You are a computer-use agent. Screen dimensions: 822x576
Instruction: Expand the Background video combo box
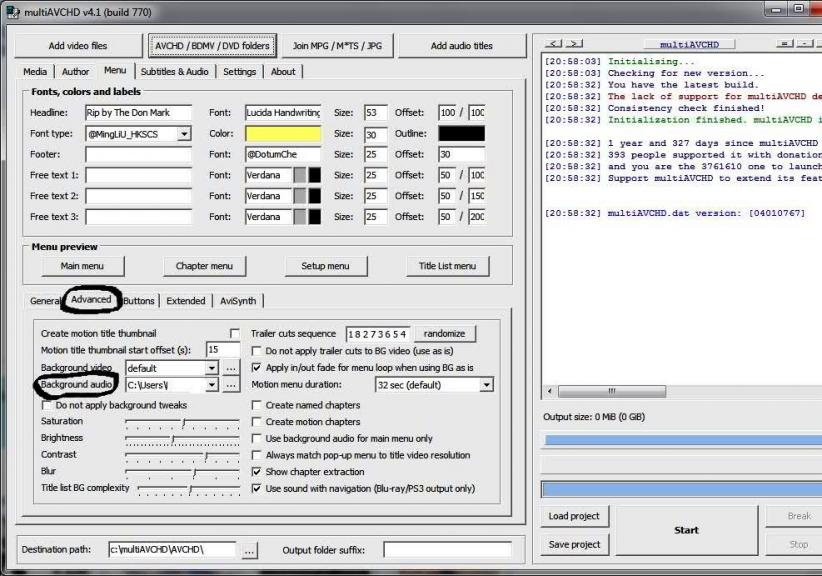click(x=210, y=368)
